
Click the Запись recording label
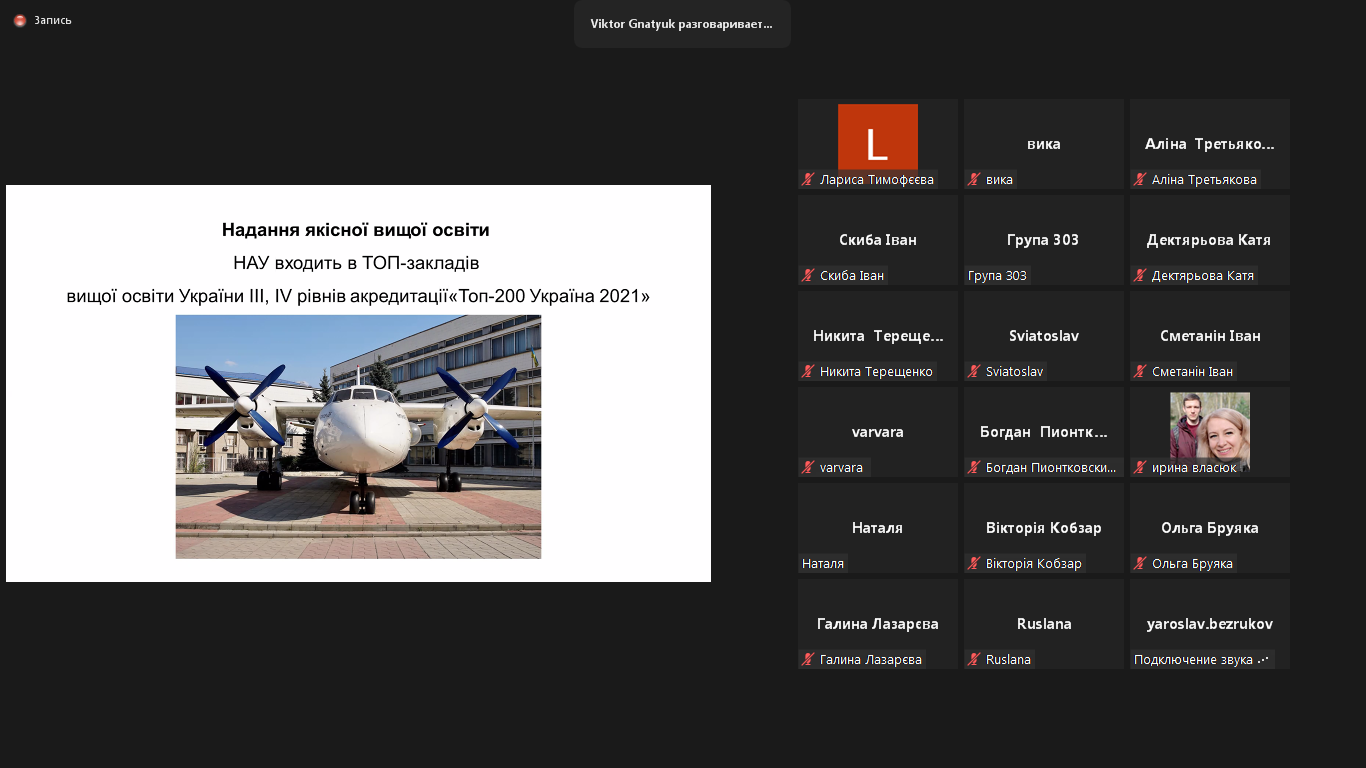53,20
